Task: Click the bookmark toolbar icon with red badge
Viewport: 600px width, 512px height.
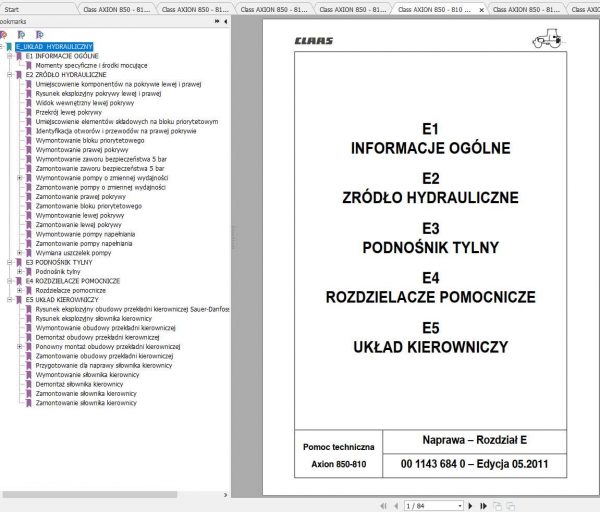Action: tap(3, 35)
